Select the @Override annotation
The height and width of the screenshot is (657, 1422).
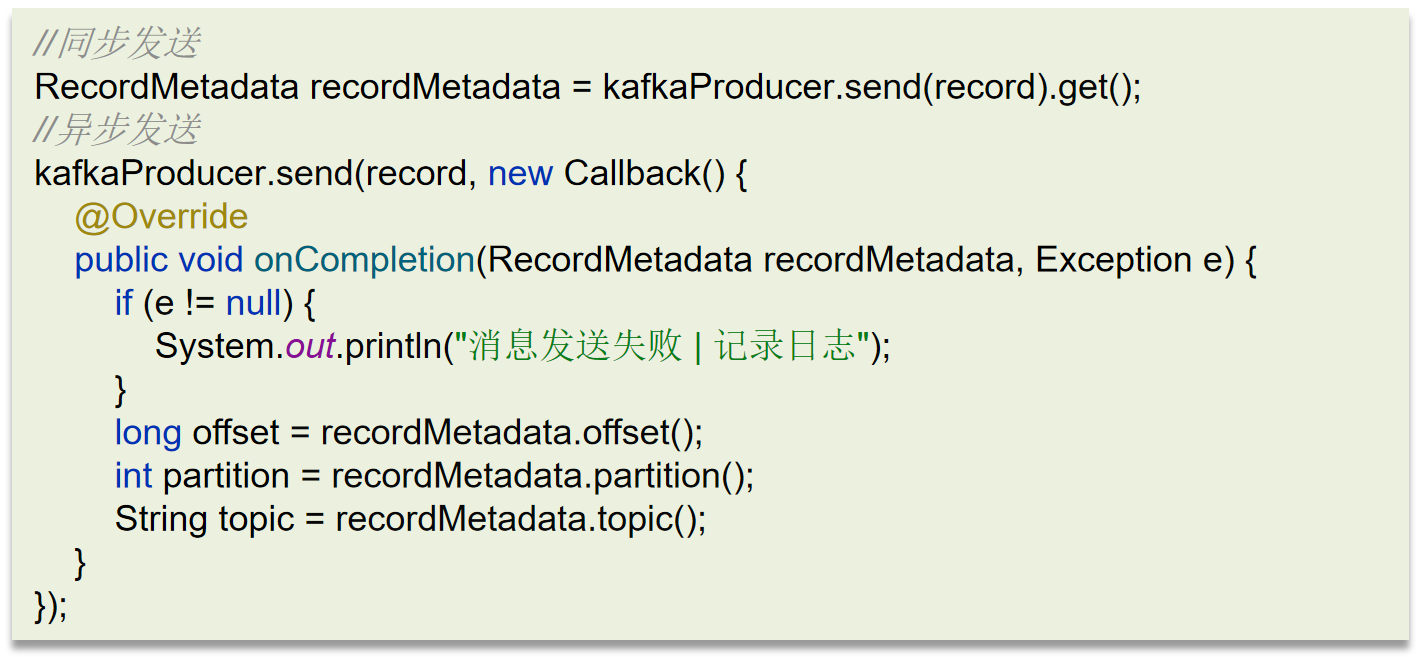pyautogui.click(x=161, y=216)
